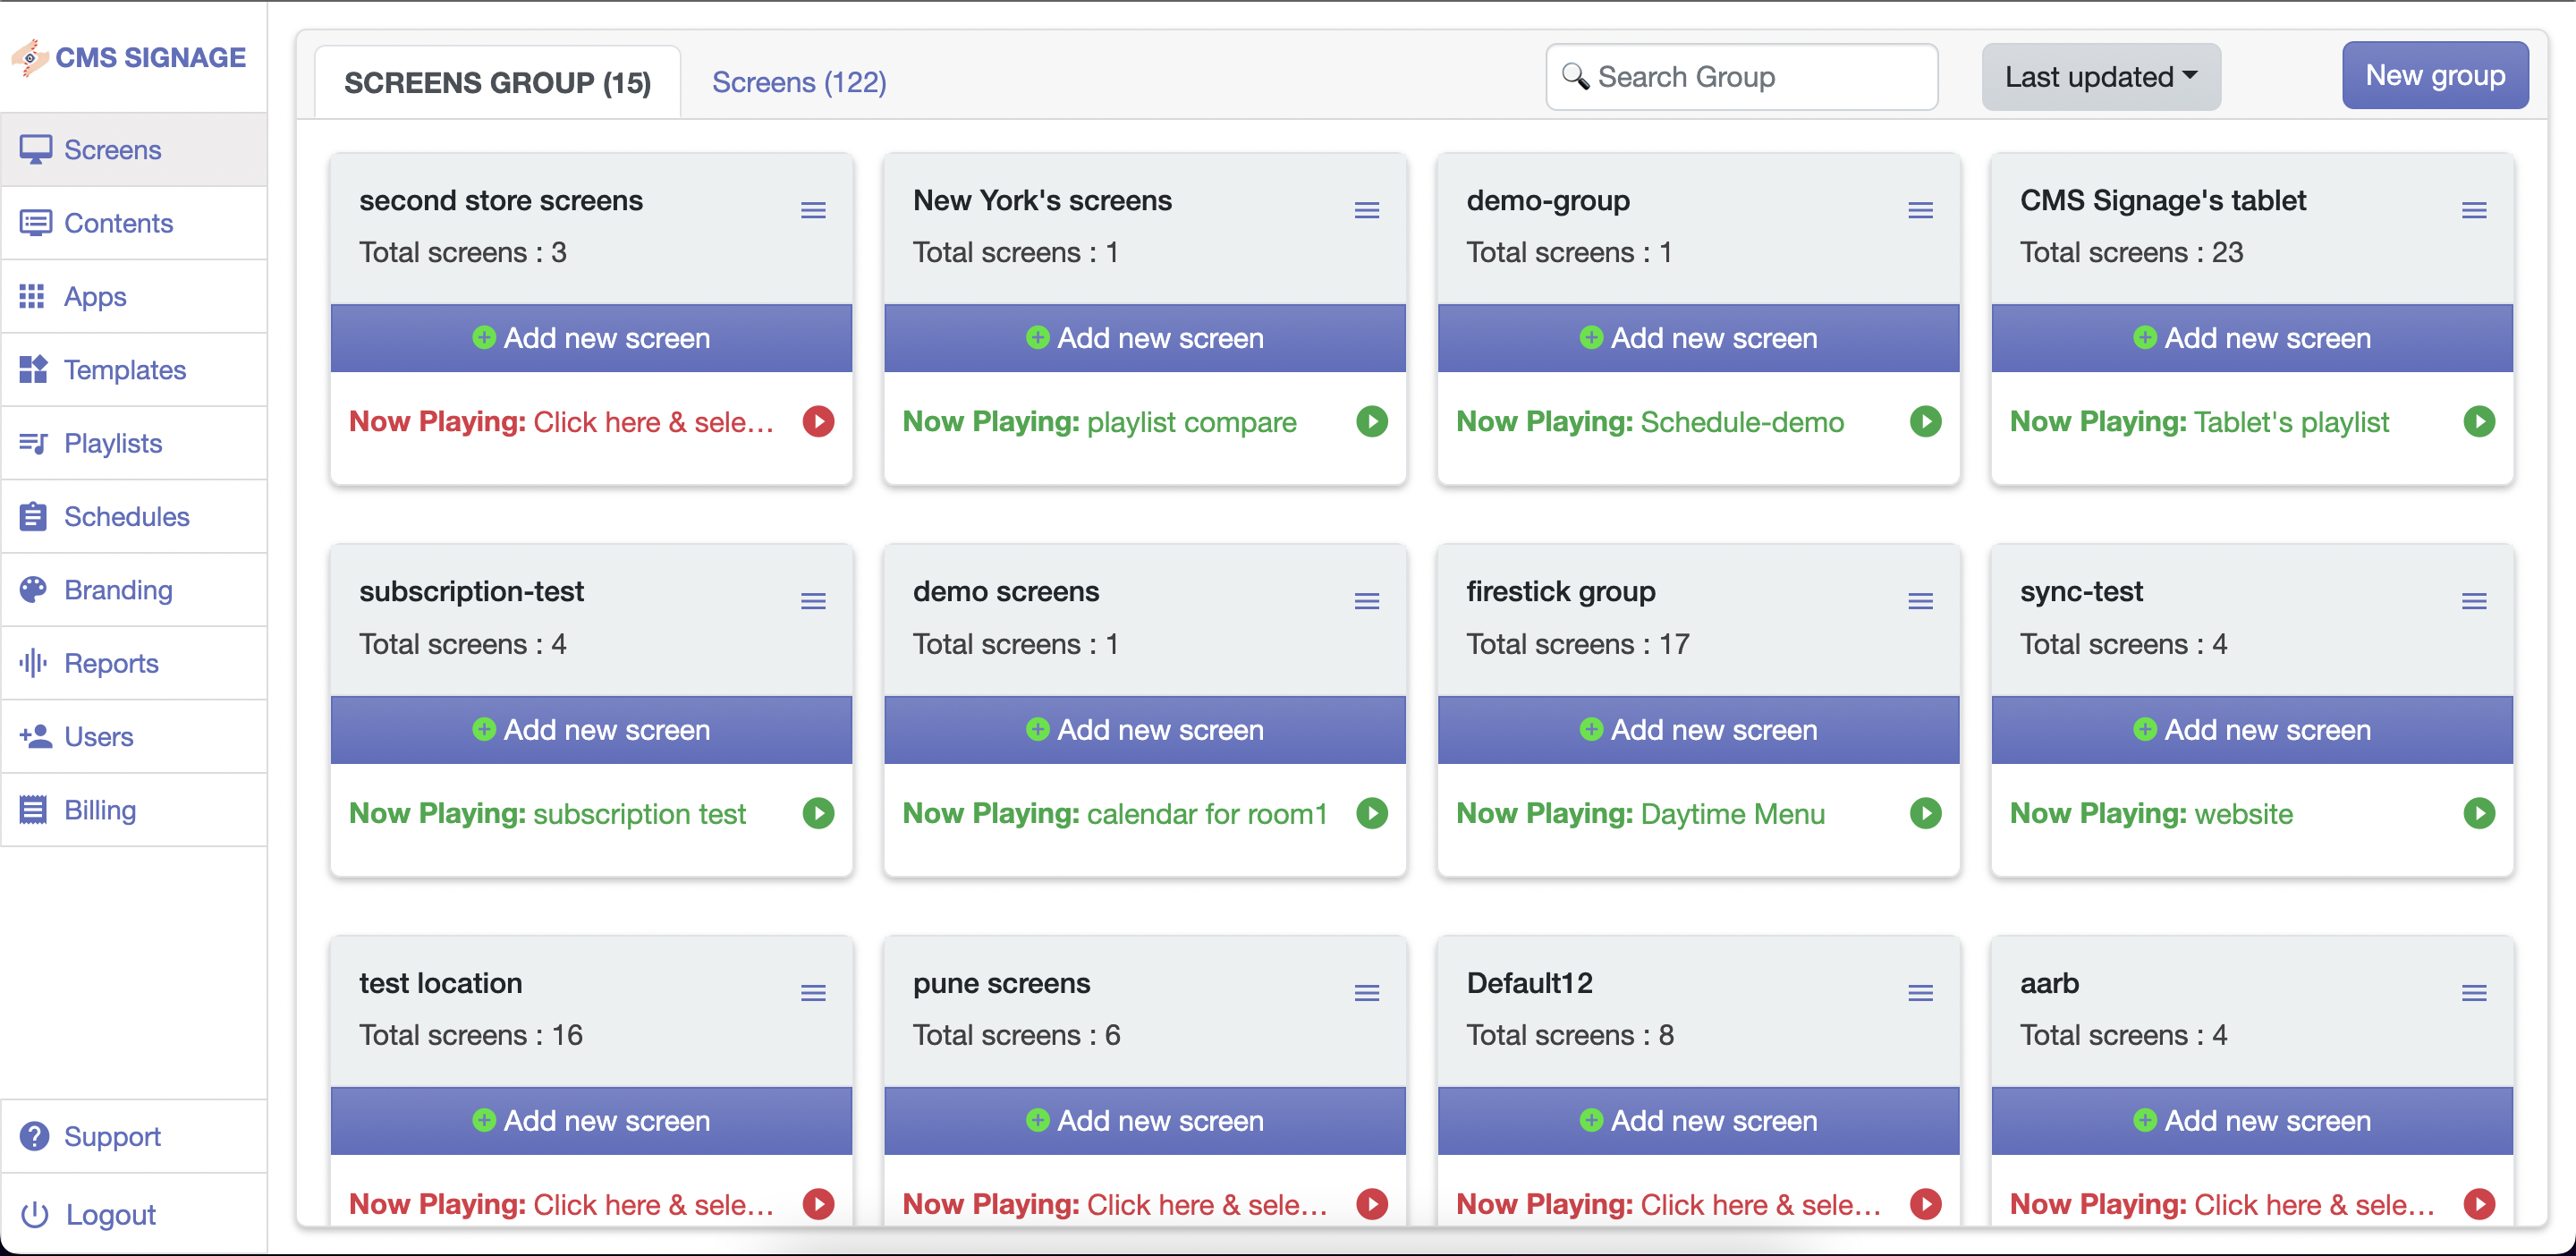Add new screen to CMS Signage's tablet
This screenshot has height=1256, width=2576.
pos(2251,338)
